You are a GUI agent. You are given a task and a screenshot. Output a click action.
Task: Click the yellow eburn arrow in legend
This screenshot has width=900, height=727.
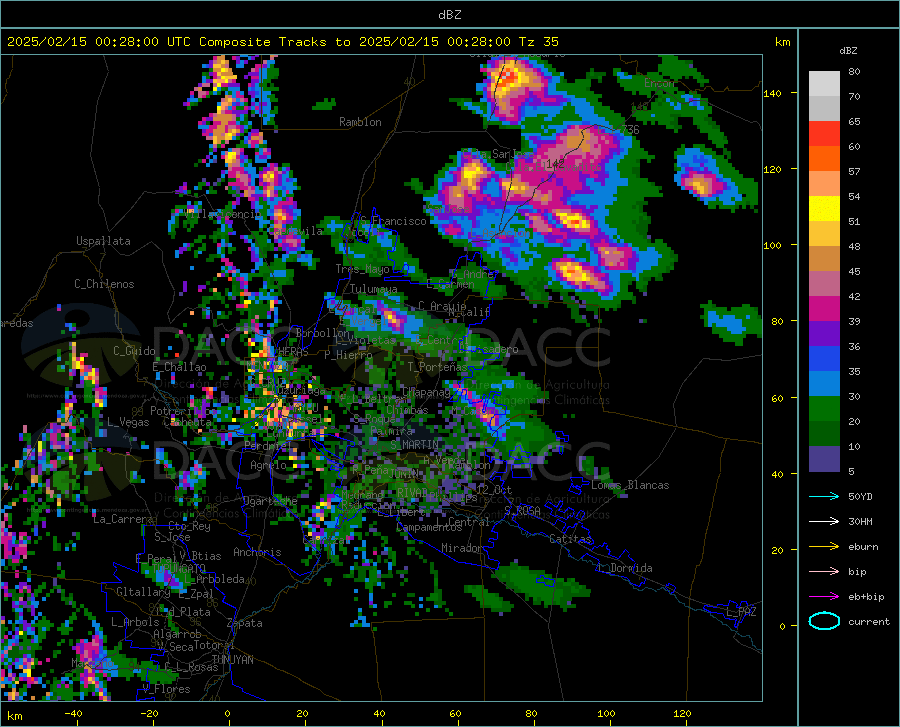point(824,546)
